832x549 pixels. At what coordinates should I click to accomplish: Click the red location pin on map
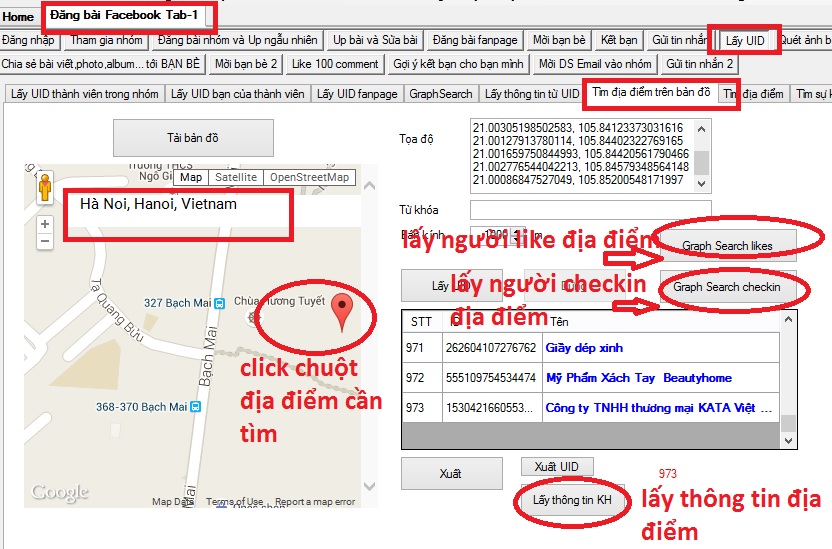pyautogui.click(x=342, y=312)
